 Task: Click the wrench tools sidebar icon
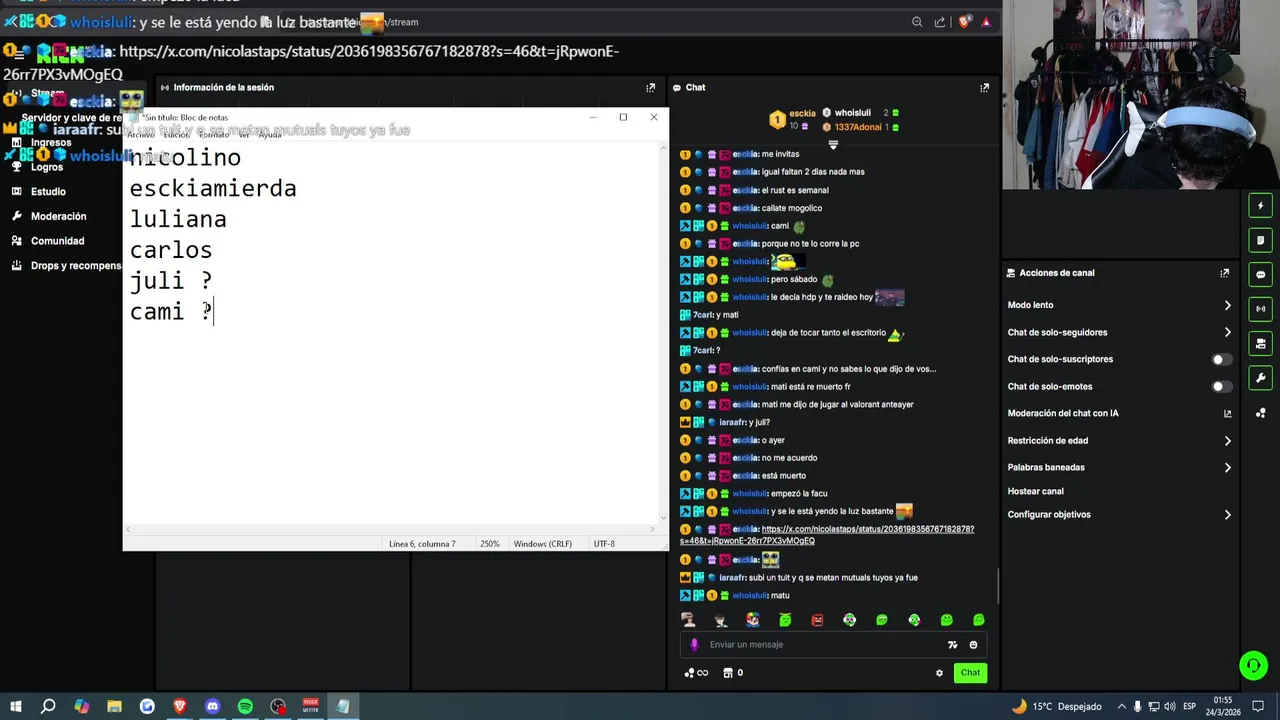tap(1260, 378)
